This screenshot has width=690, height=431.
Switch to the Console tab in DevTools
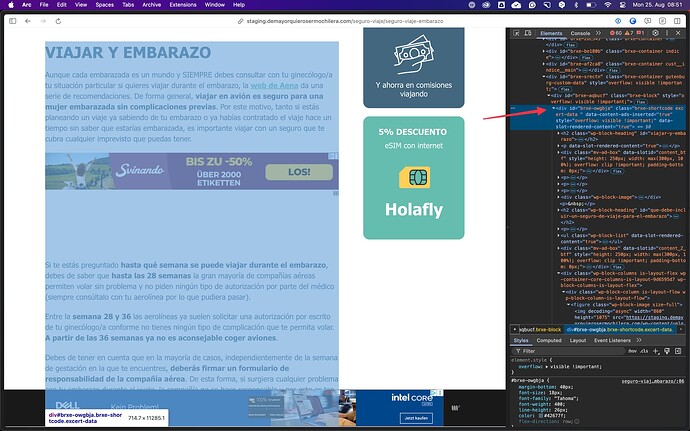pyautogui.click(x=580, y=33)
